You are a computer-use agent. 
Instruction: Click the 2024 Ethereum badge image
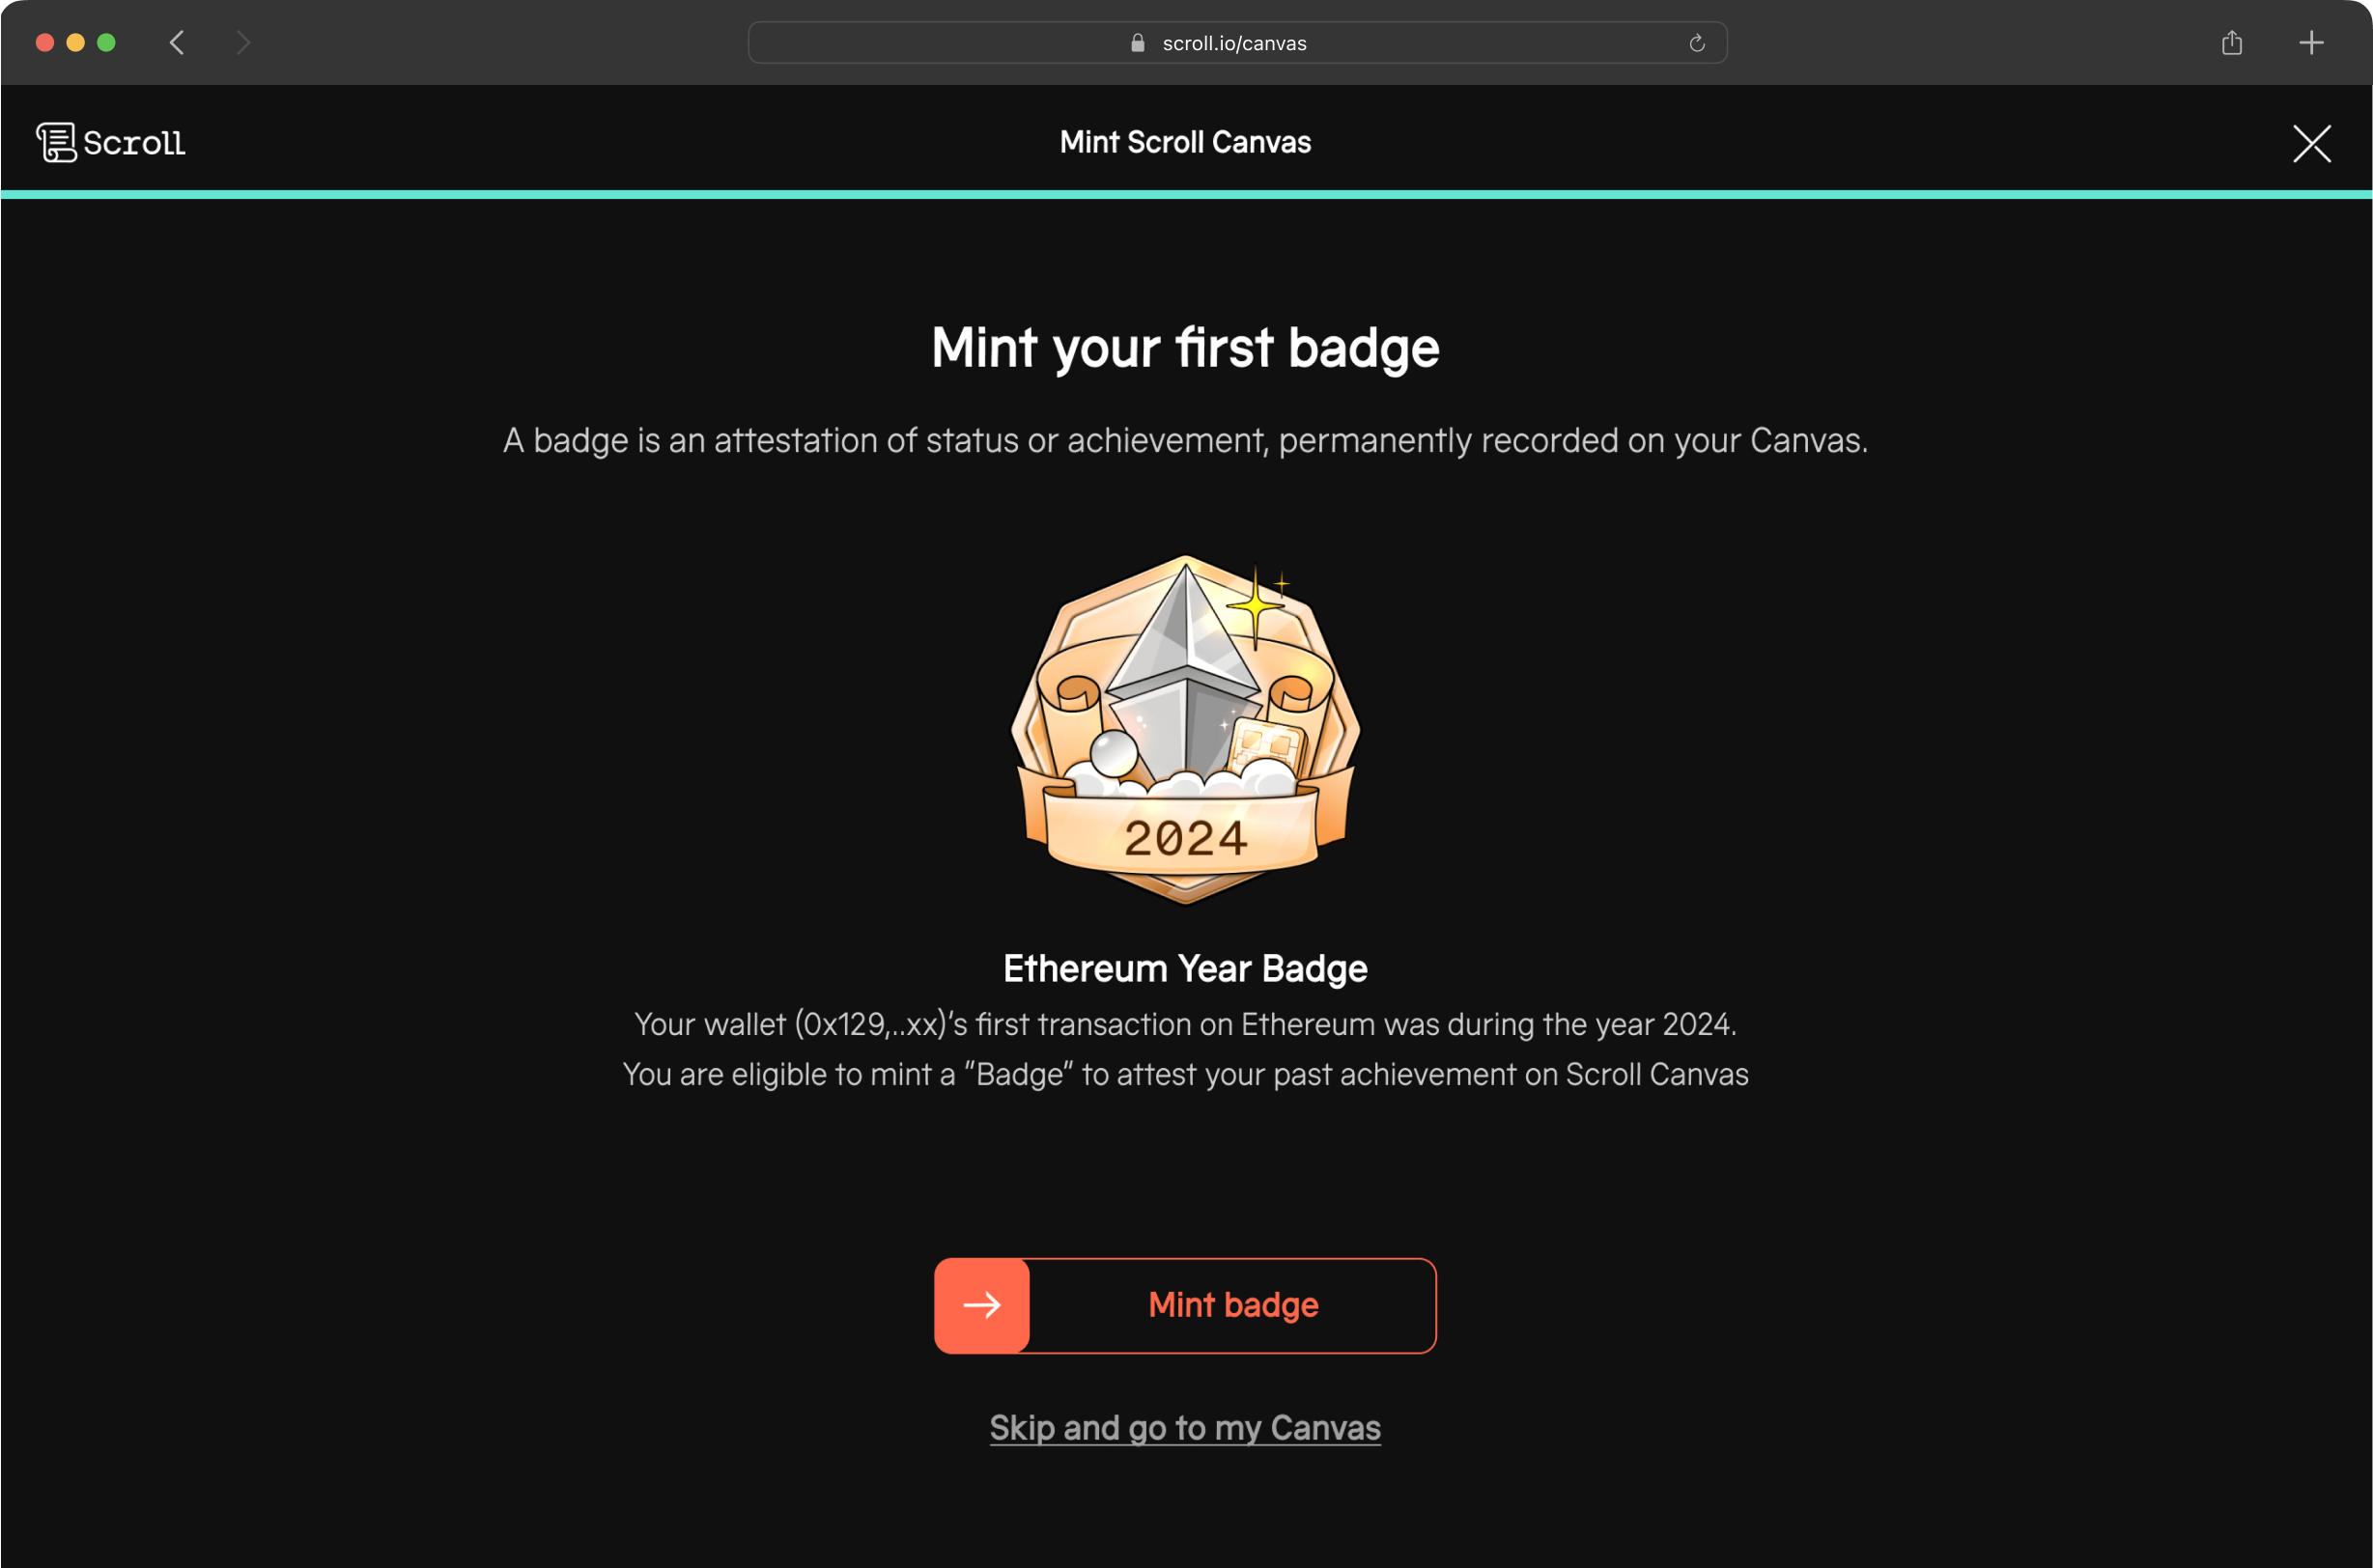(x=1186, y=730)
